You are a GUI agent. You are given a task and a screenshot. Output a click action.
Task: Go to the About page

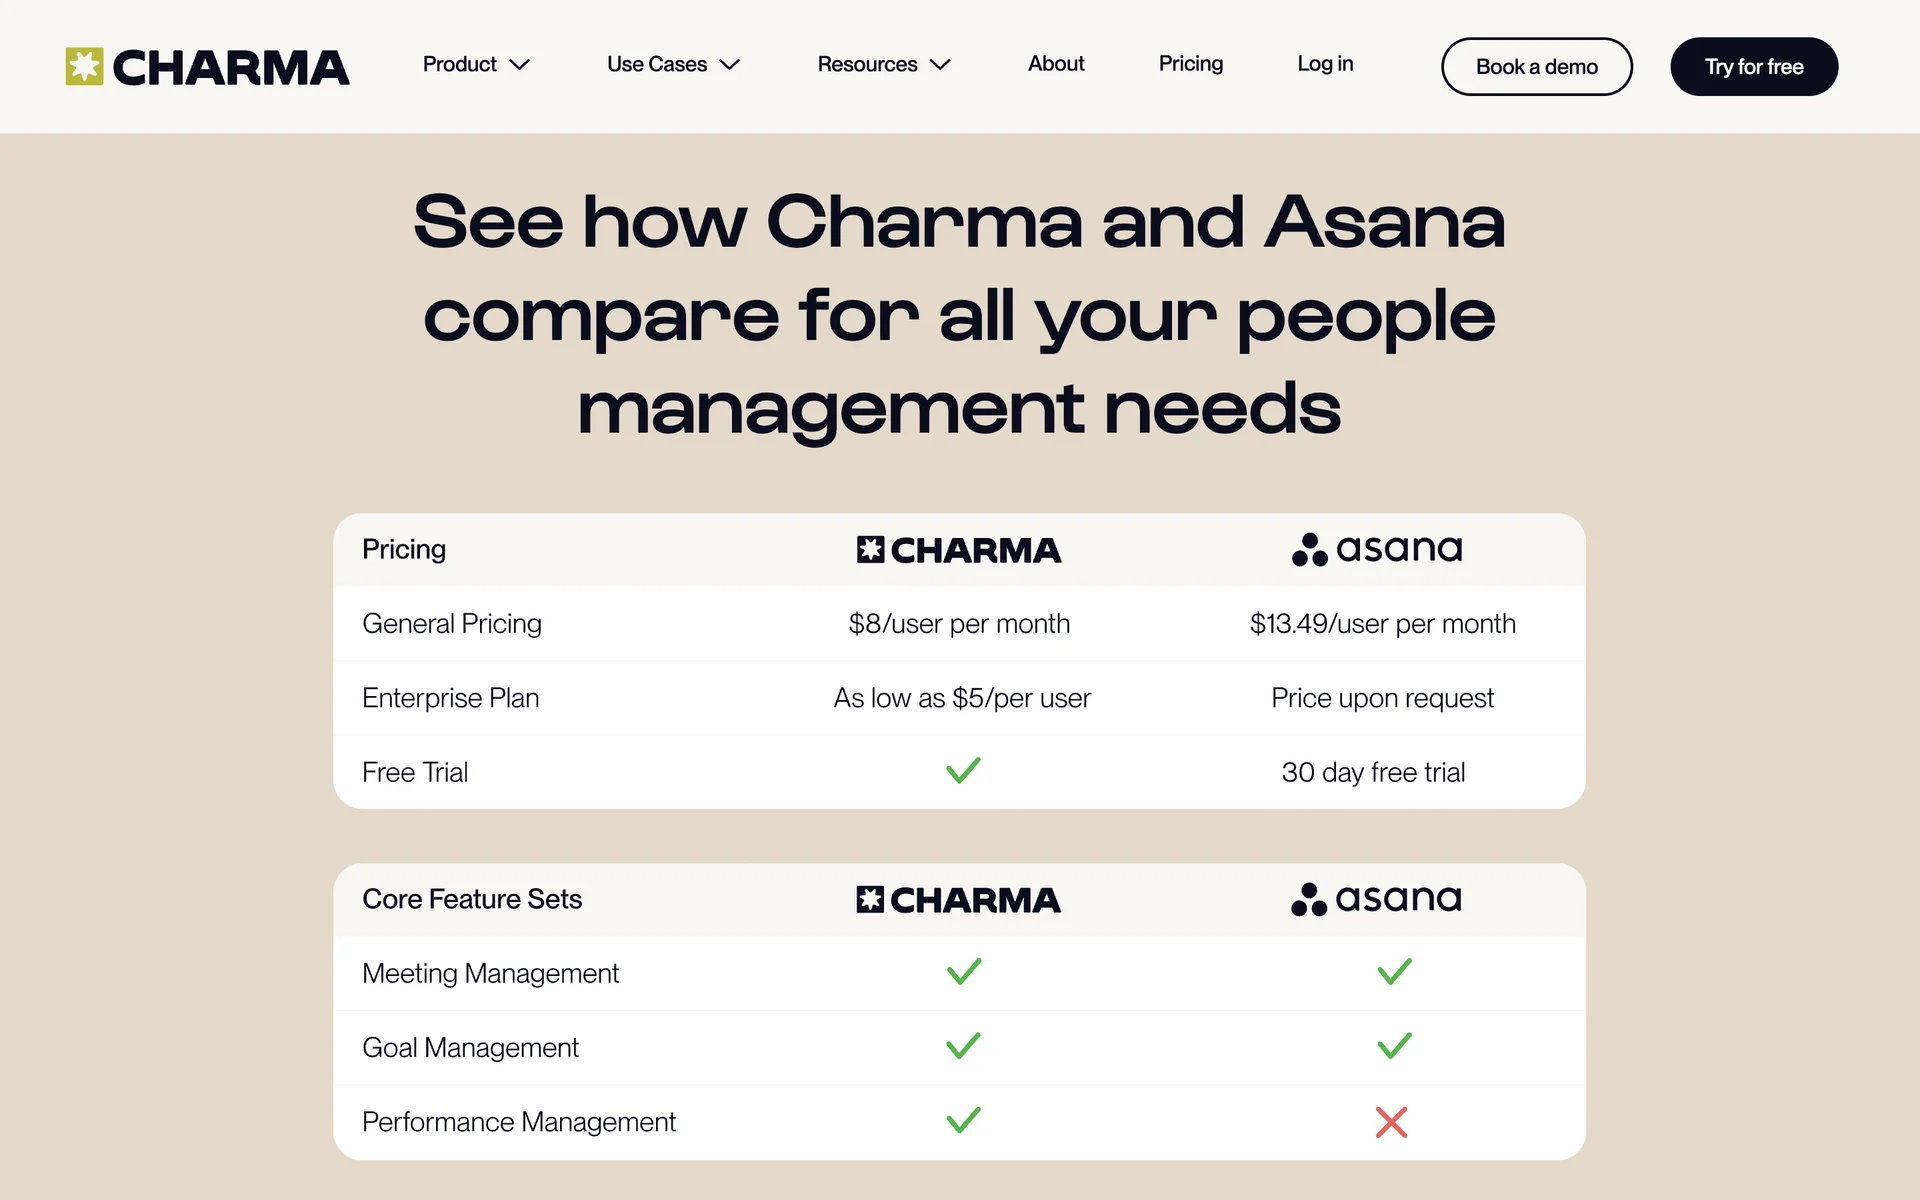[1056, 64]
